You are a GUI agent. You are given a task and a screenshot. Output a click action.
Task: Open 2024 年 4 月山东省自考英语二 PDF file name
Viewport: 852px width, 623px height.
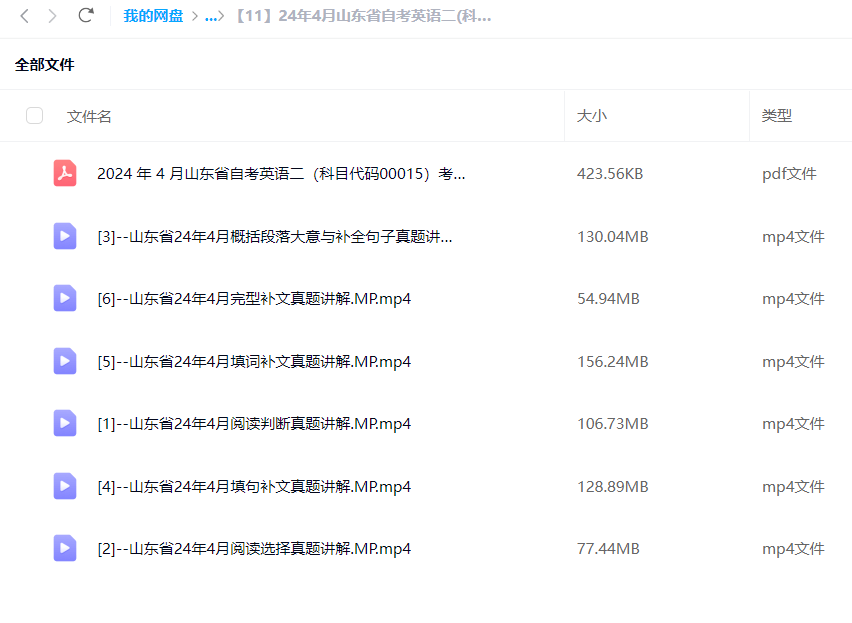point(281,174)
